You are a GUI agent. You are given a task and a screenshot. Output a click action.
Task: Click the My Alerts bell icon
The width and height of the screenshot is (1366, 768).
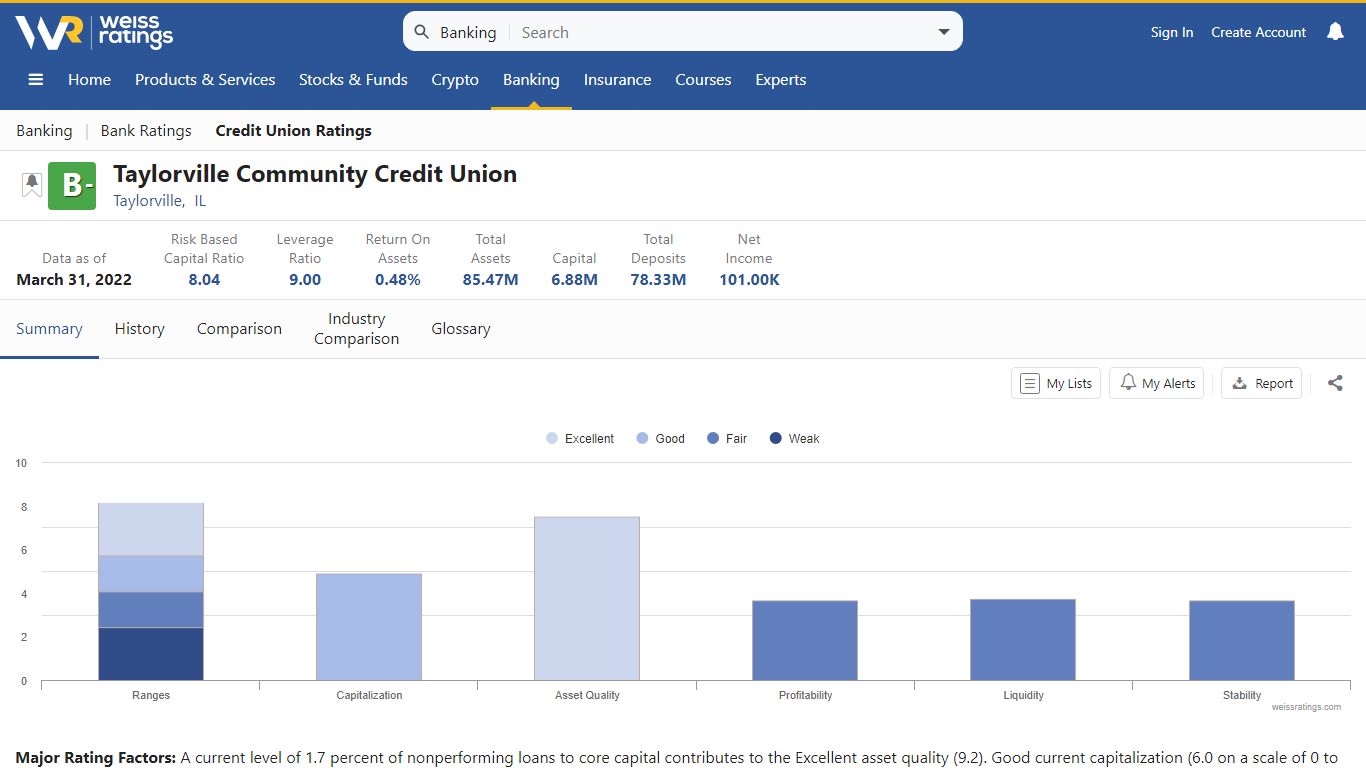coord(1128,383)
